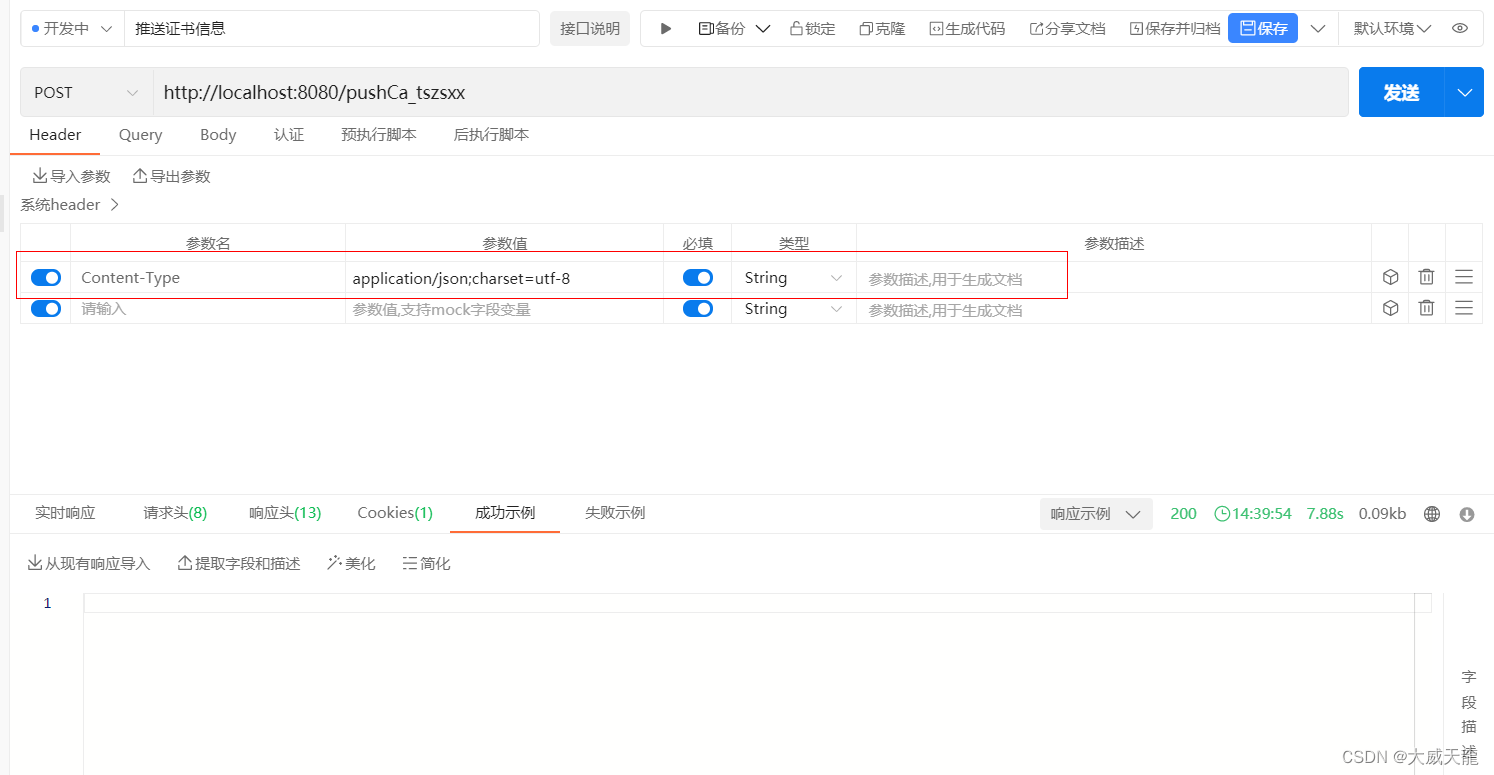Click 保存并归档 save and archive button

tap(1175, 29)
